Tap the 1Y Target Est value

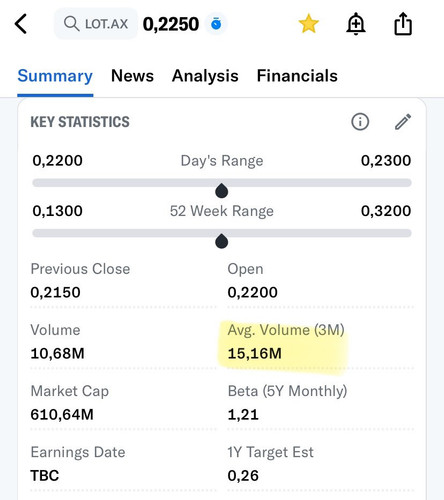(243, 476)
